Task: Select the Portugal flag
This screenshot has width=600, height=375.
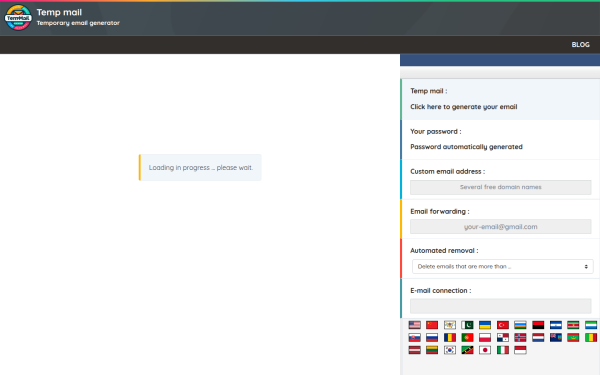Action: 467,338
